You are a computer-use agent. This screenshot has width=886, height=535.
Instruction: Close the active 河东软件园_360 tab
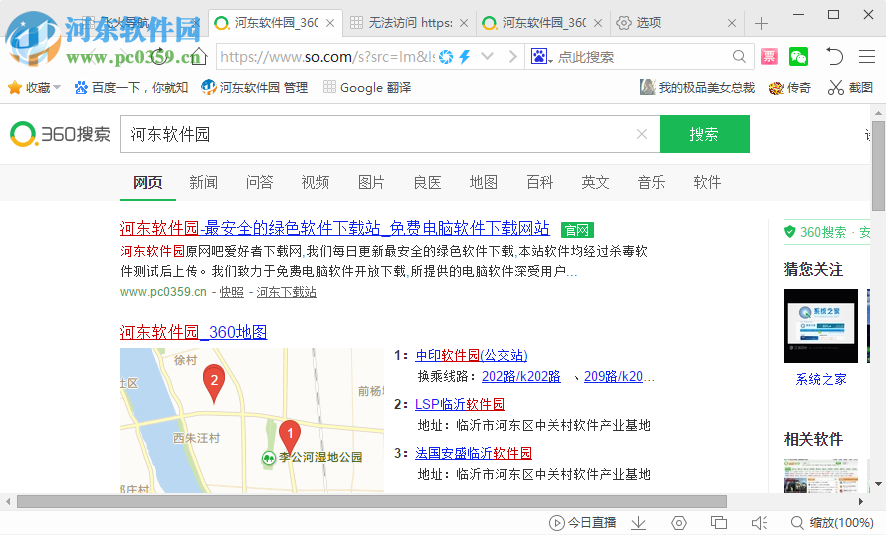click(330, 23)
